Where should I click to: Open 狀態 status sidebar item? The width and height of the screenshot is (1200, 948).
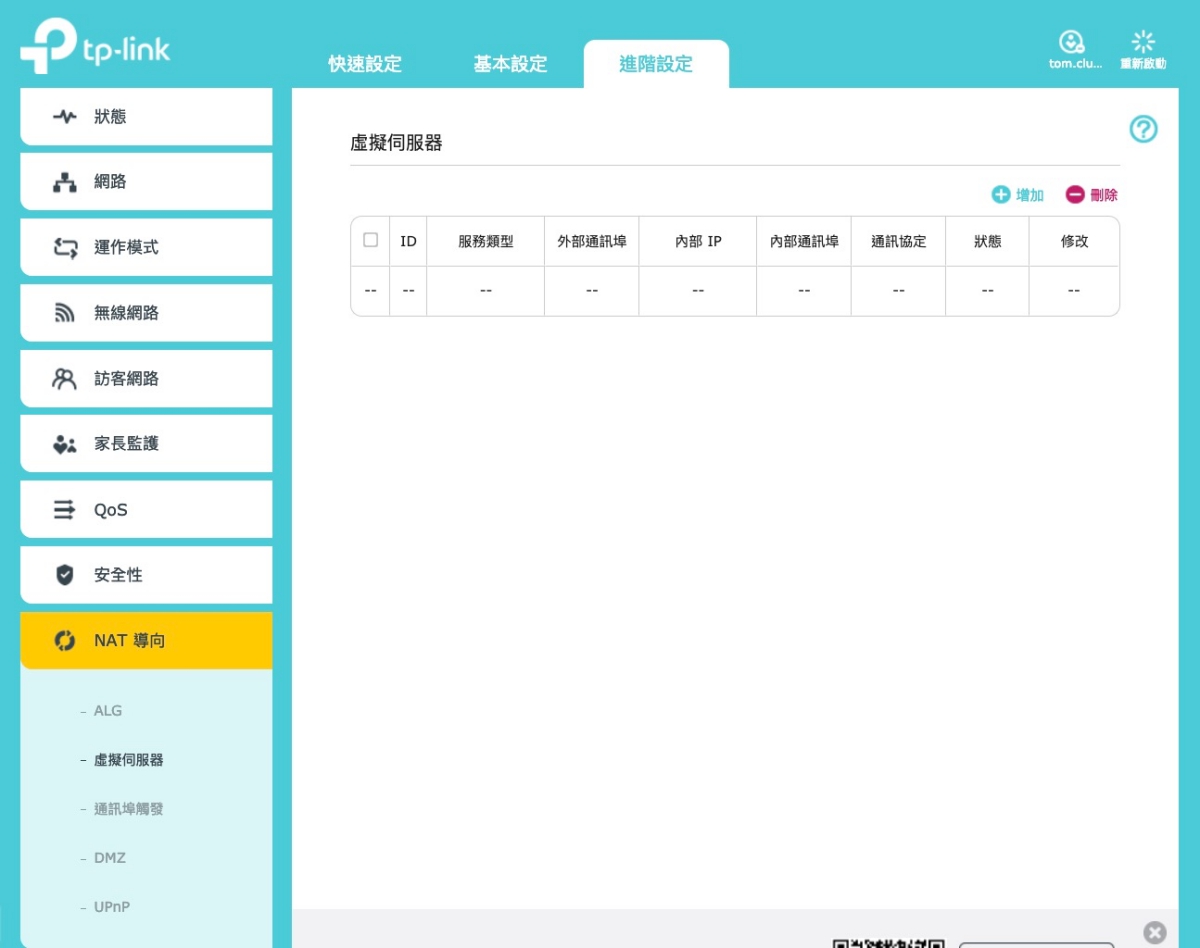(x=146, y=117)
